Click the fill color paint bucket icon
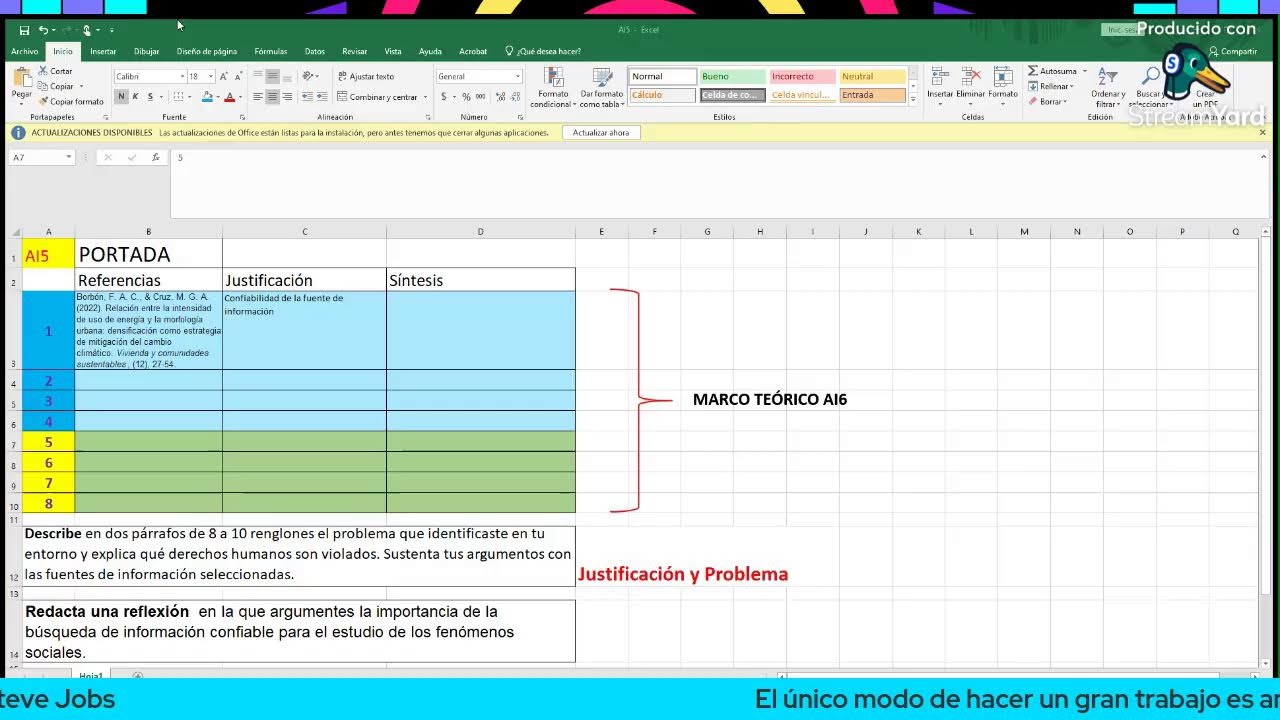This screenshot has height=720, width=1280. tap(207, 97)
